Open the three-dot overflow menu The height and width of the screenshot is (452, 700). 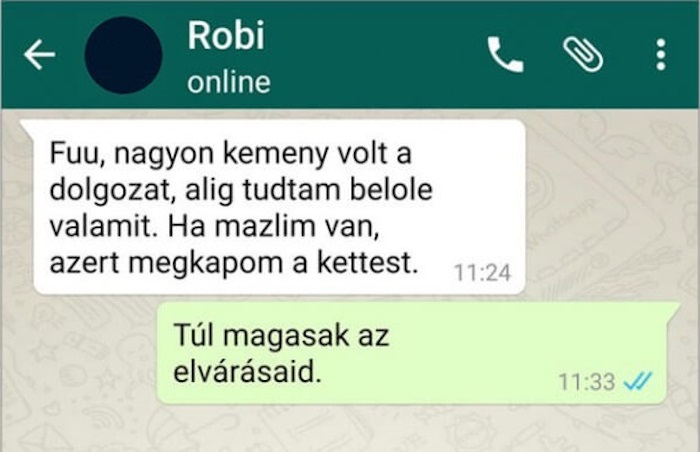[661, 54]
